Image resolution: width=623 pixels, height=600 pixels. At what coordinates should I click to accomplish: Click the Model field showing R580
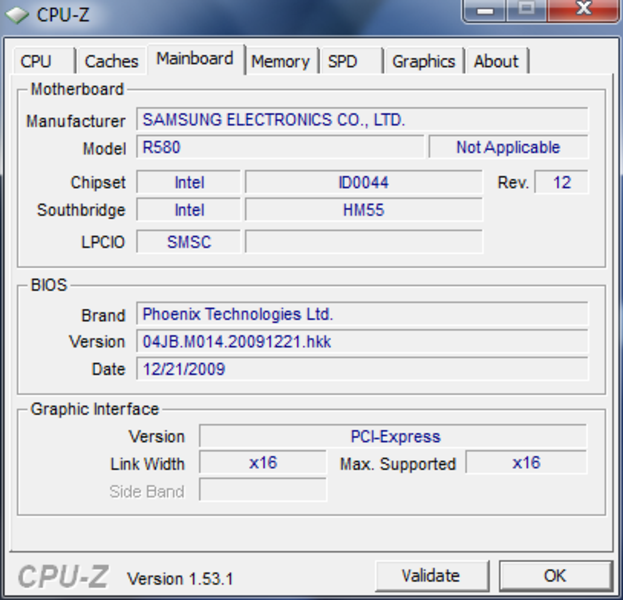pyautogui.click(x=280, y=147)
